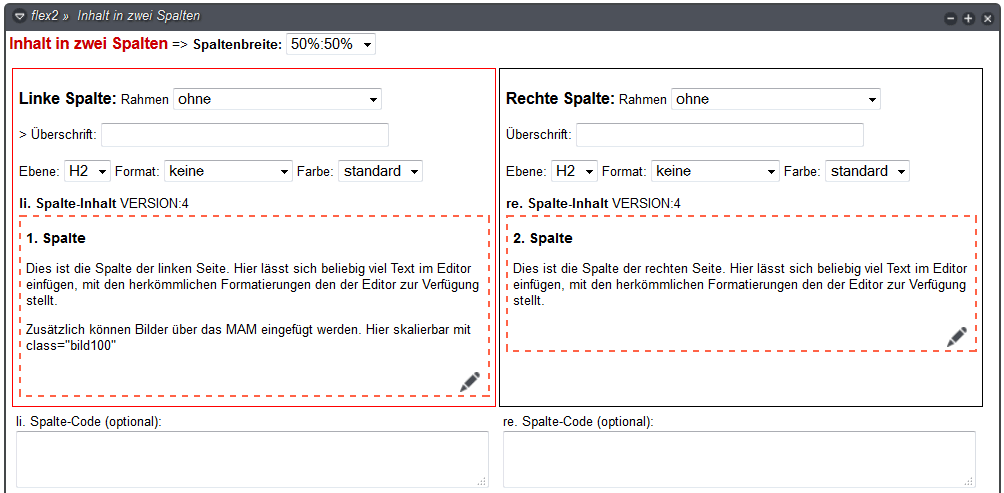This screenshot has height=493, width=1004.
Task: Click the li. Spalte-Code text area
Action: click(x=252, y=459)
